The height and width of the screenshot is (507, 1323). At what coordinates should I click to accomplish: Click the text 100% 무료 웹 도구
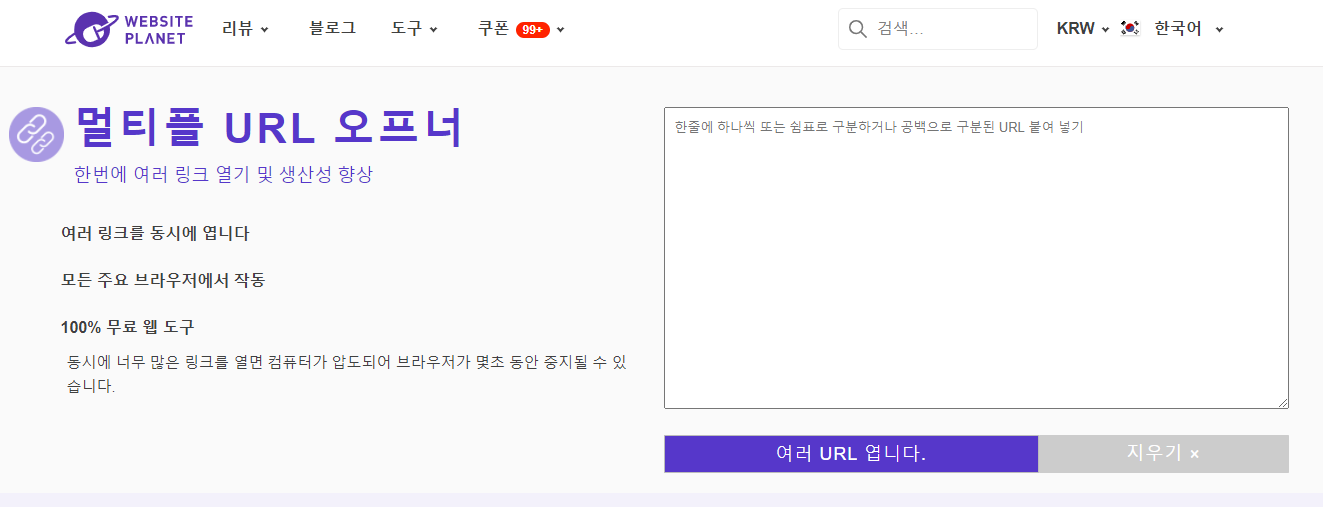(x=128, y=327)
